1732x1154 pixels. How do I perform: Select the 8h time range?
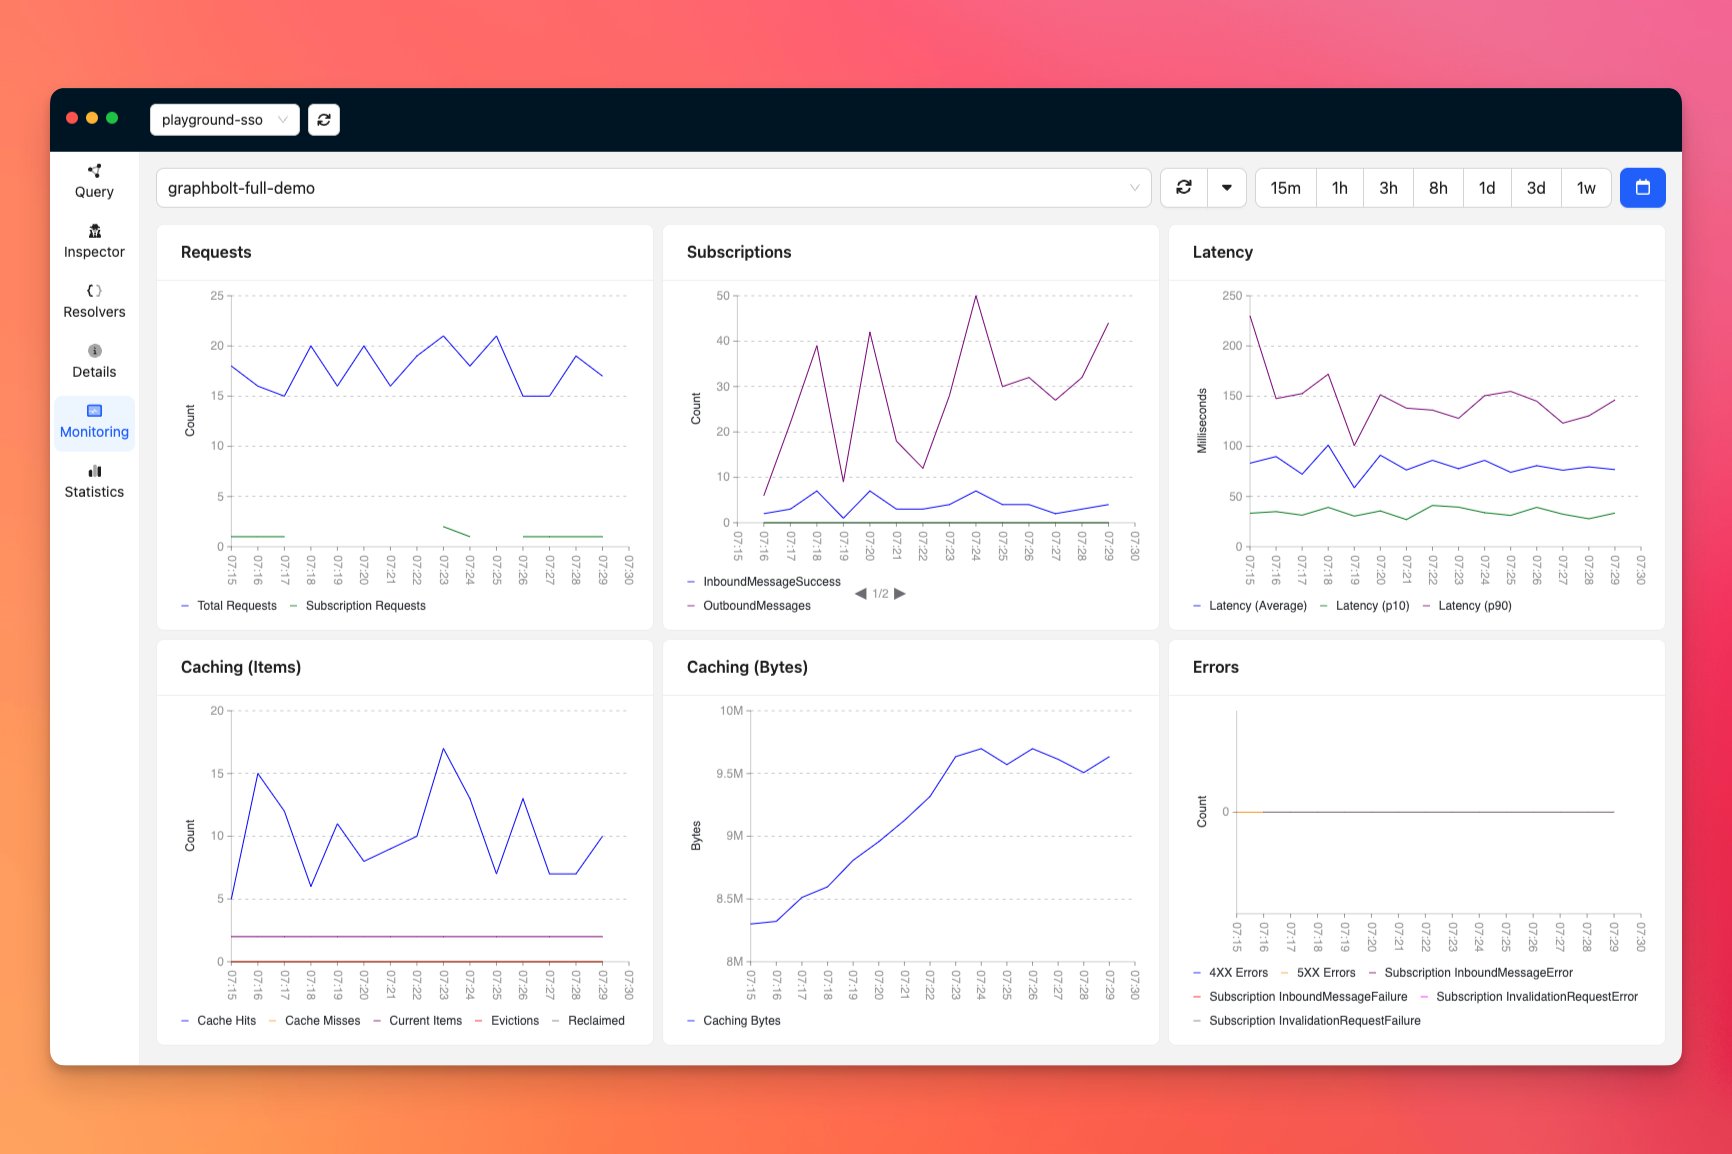(x=1438, y=188)
